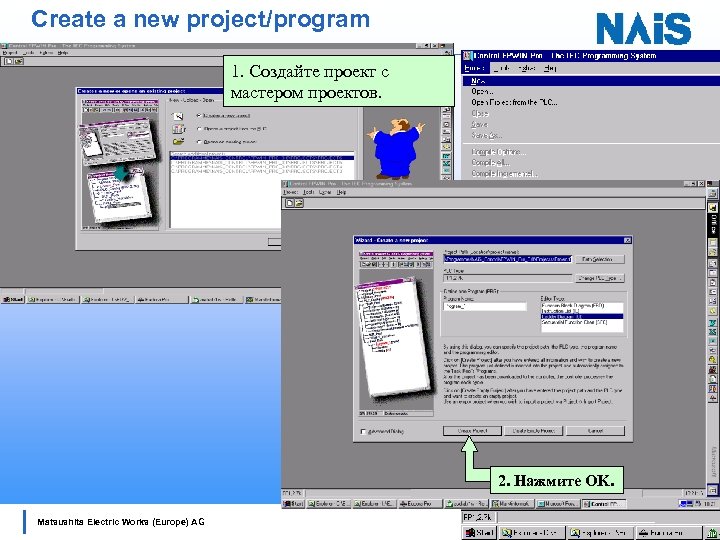
Task: Click Open Project toolbar icon above Wizard dialog
Action: pos(298,202)
